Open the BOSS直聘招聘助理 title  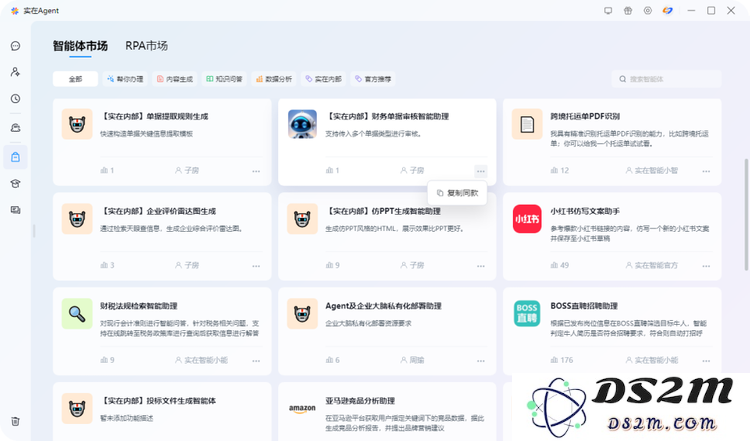click(x=584, y=306)
